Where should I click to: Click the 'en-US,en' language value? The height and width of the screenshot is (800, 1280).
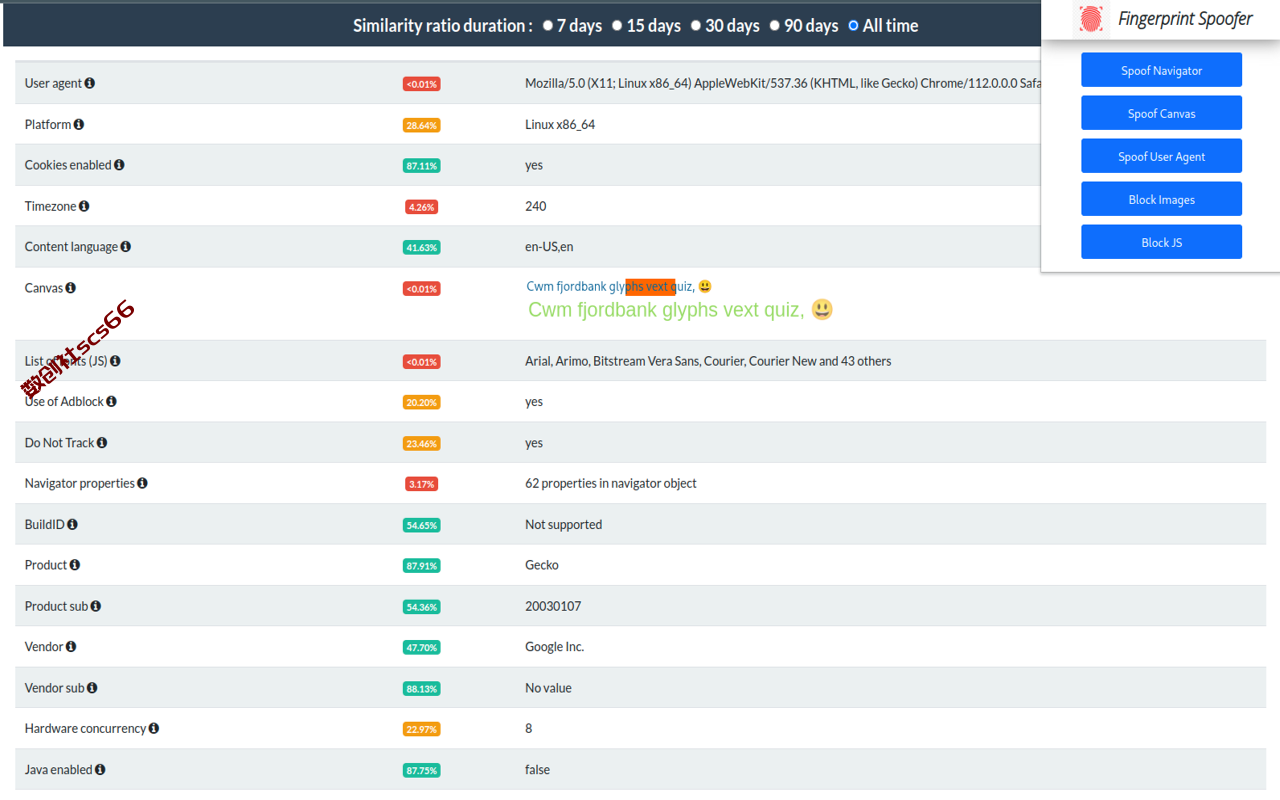pyautogui.click(x=549, y=247)
